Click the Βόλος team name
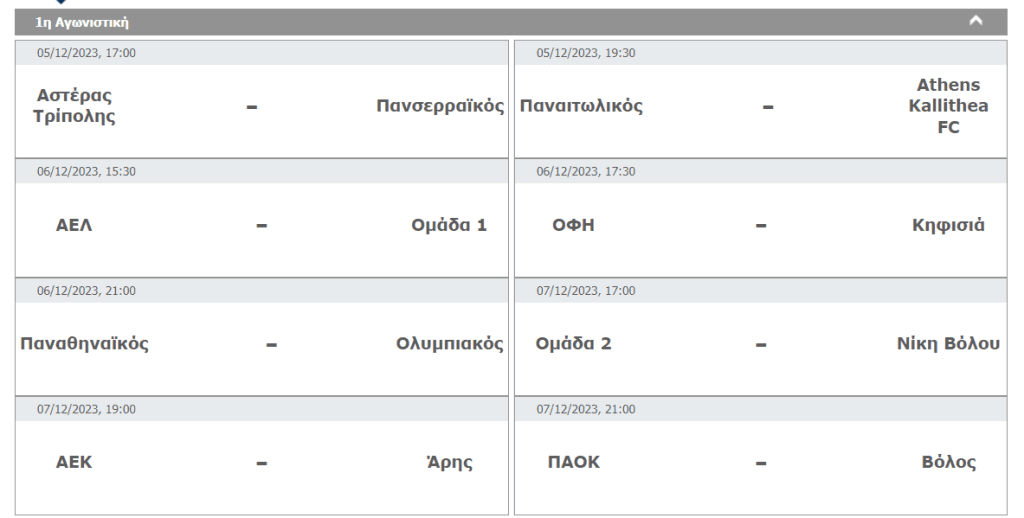Viewport: 1024px width, 518px height. 948,463
